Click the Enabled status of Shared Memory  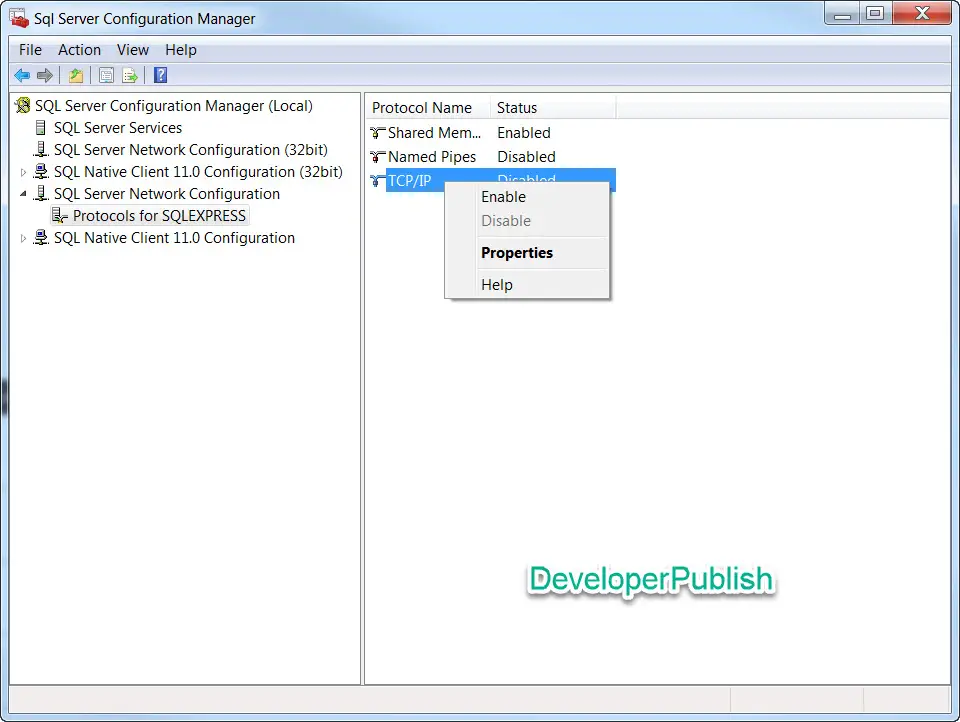[523, 132]
